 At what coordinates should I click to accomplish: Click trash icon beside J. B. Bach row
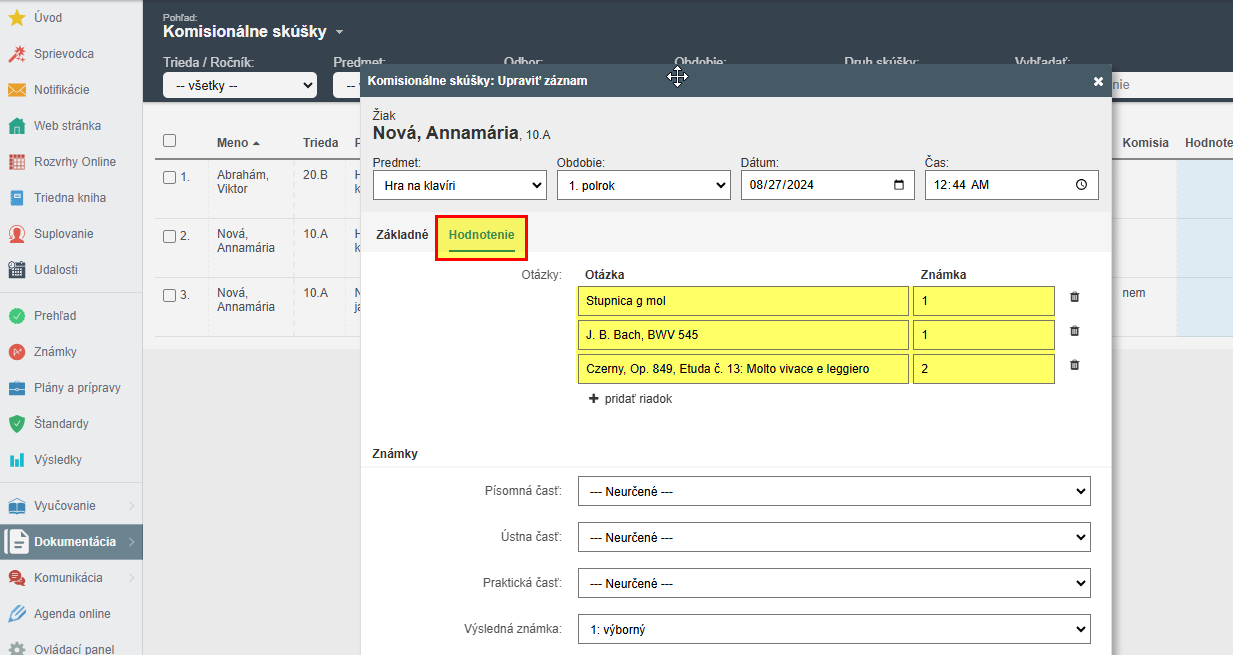pos(1074,331)
